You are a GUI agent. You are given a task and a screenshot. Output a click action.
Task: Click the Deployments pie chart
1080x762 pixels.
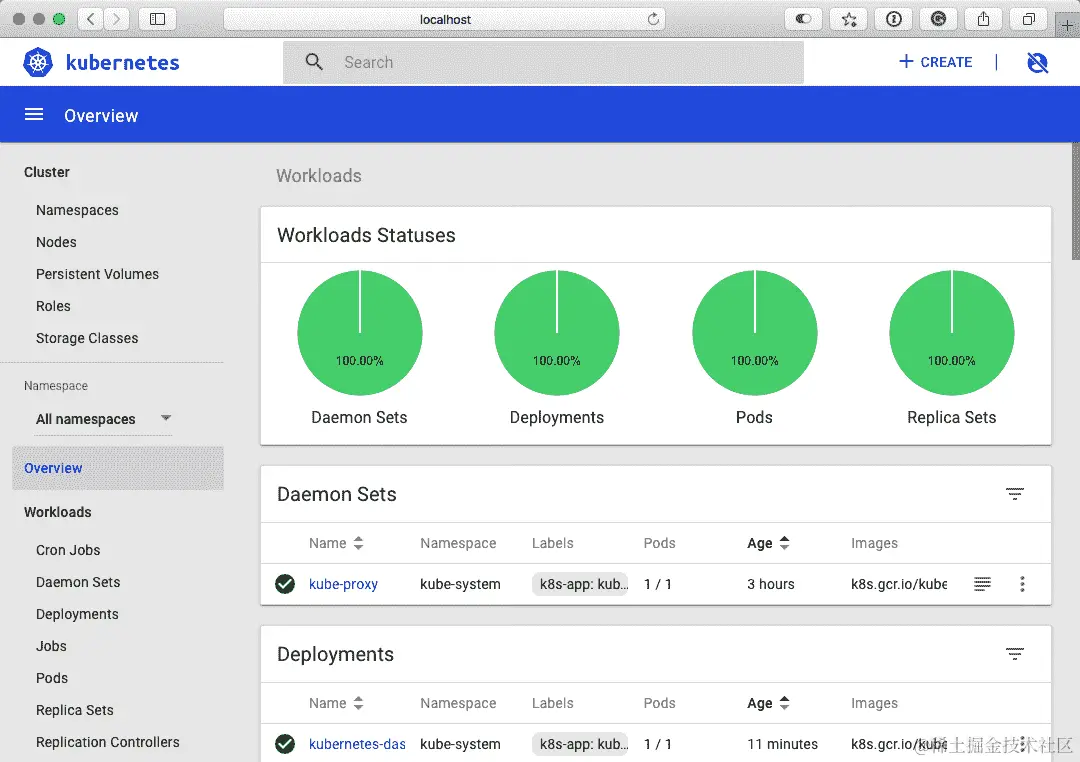tap(557, 333)
